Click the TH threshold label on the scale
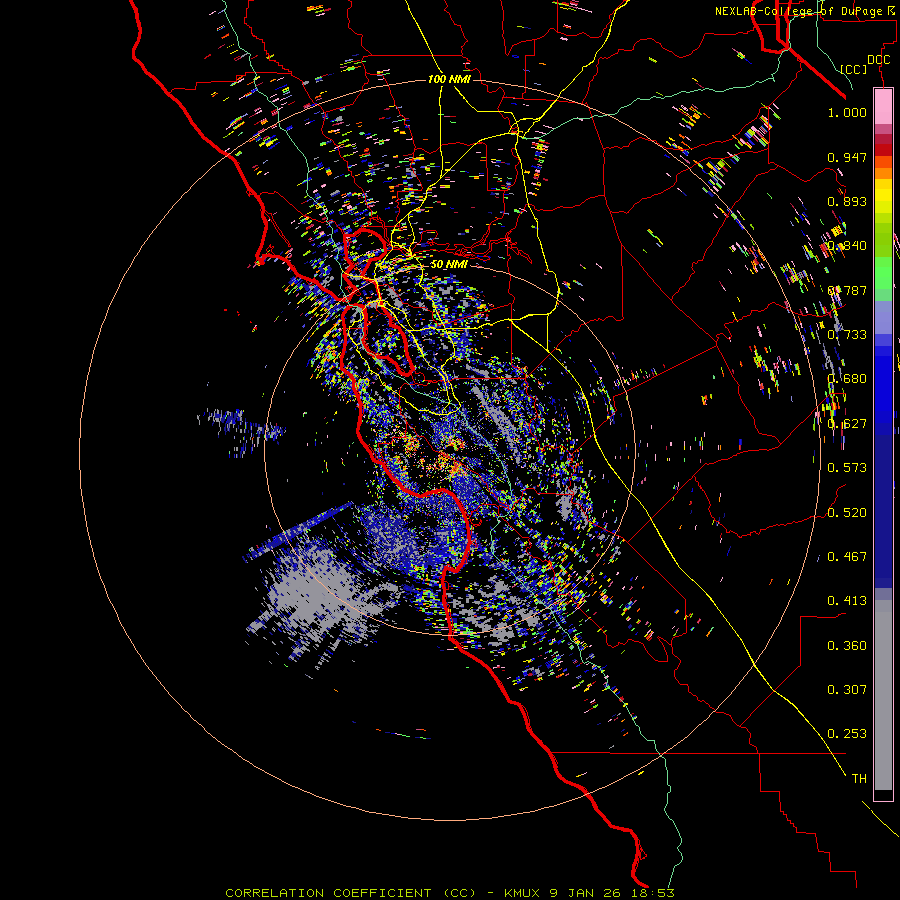Viewport: 900px width, 900px height. [859, 779]
